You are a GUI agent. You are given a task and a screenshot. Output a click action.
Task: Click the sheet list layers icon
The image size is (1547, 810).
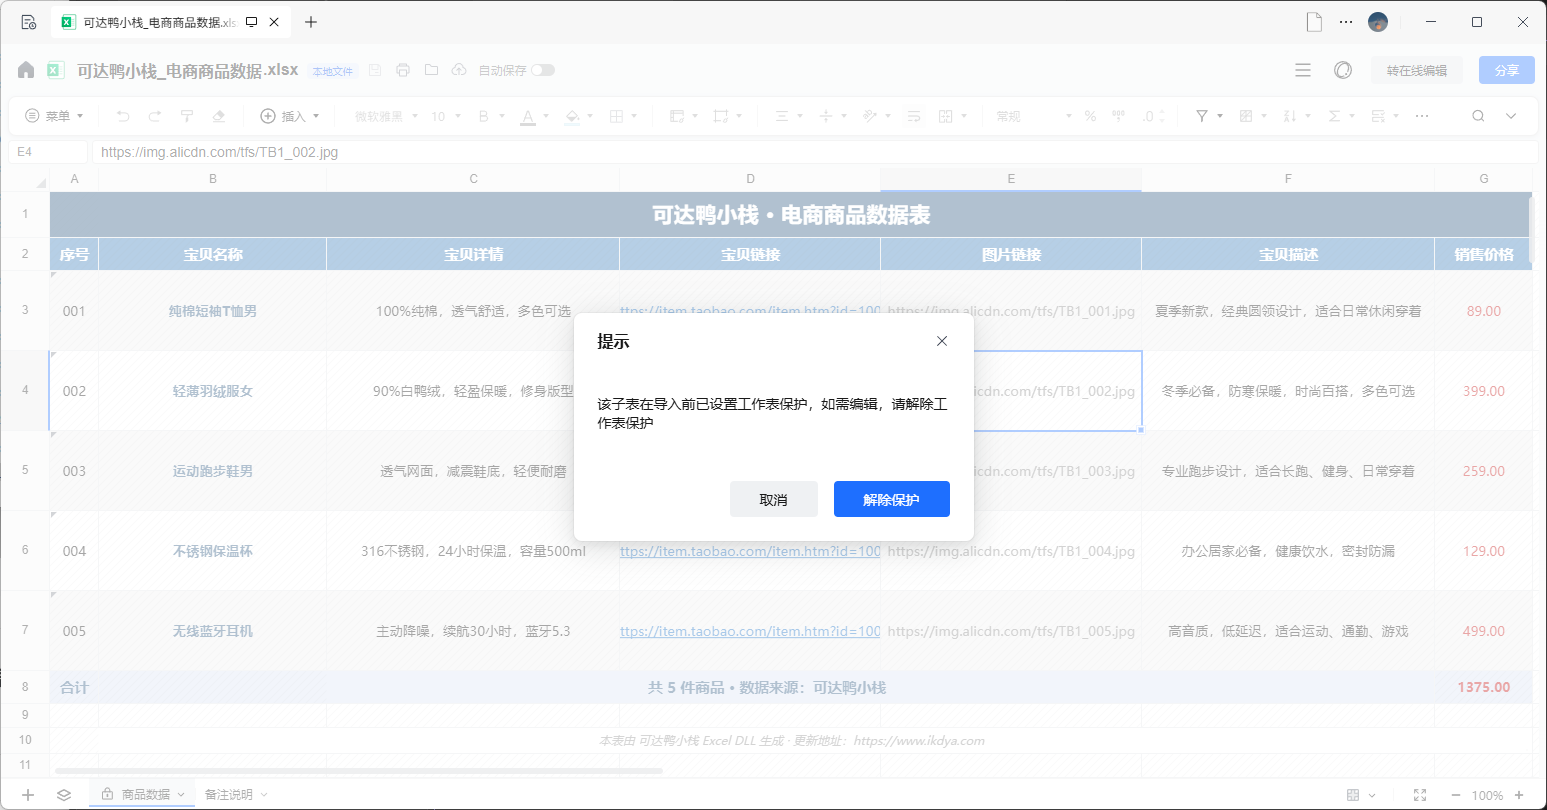point(64,795)
